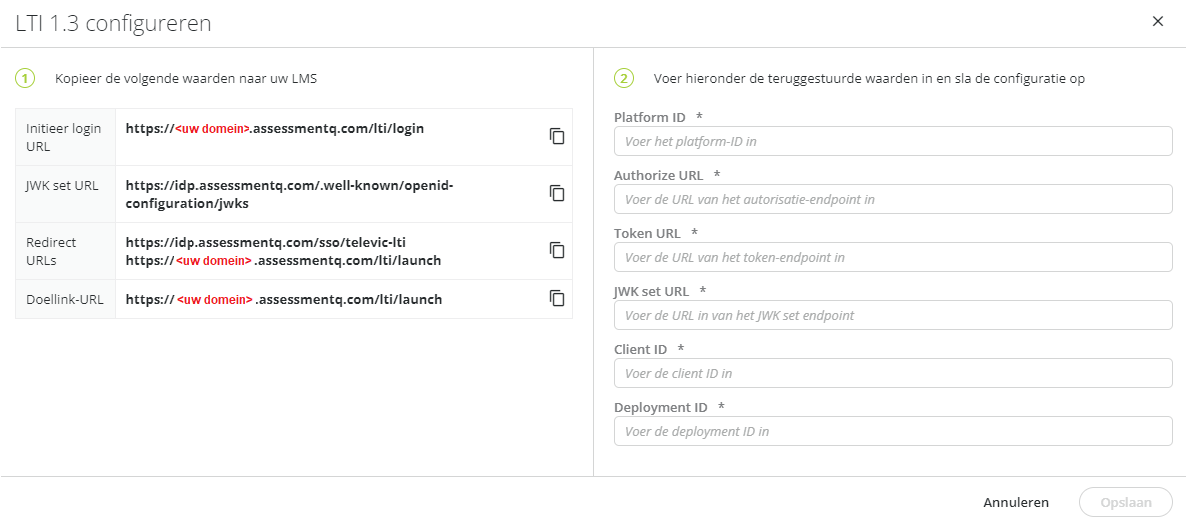1186x526 pixels.
Task: Focus the Client ID text box
Action: pos(893,373)
